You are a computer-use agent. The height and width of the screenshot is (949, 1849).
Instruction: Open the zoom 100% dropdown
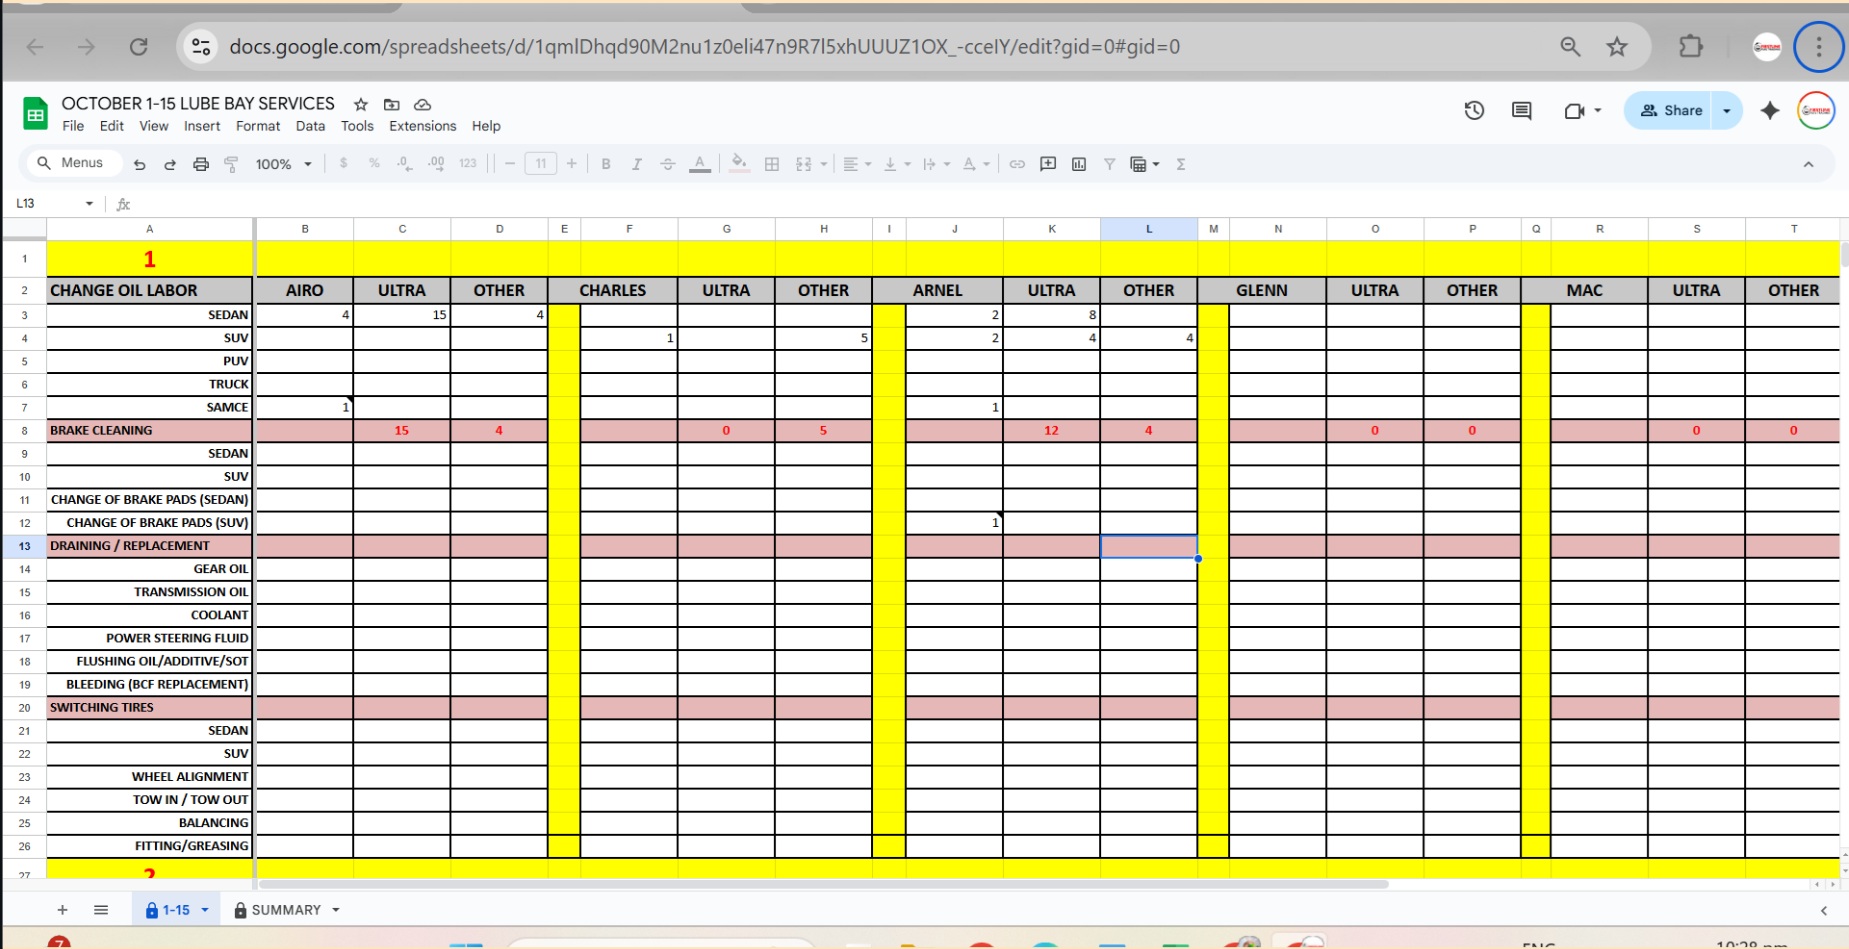(x=283, y=164)
